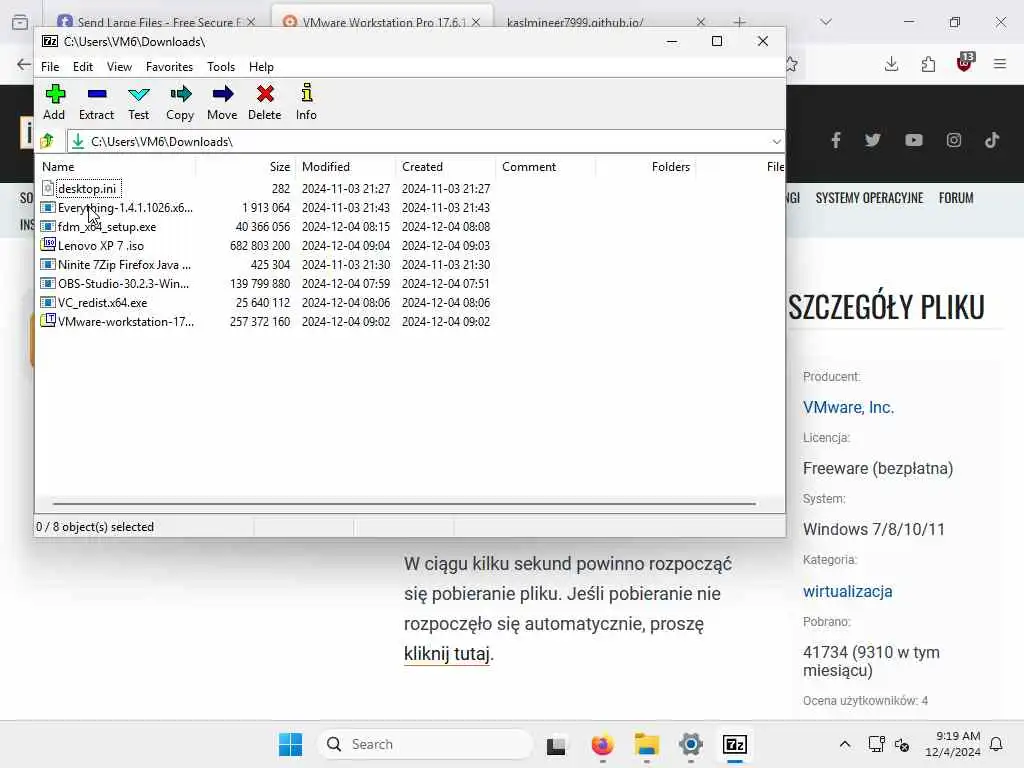Open the taskbar clock and date
This screenshot has width=1024, height=768.
(953, 744)
